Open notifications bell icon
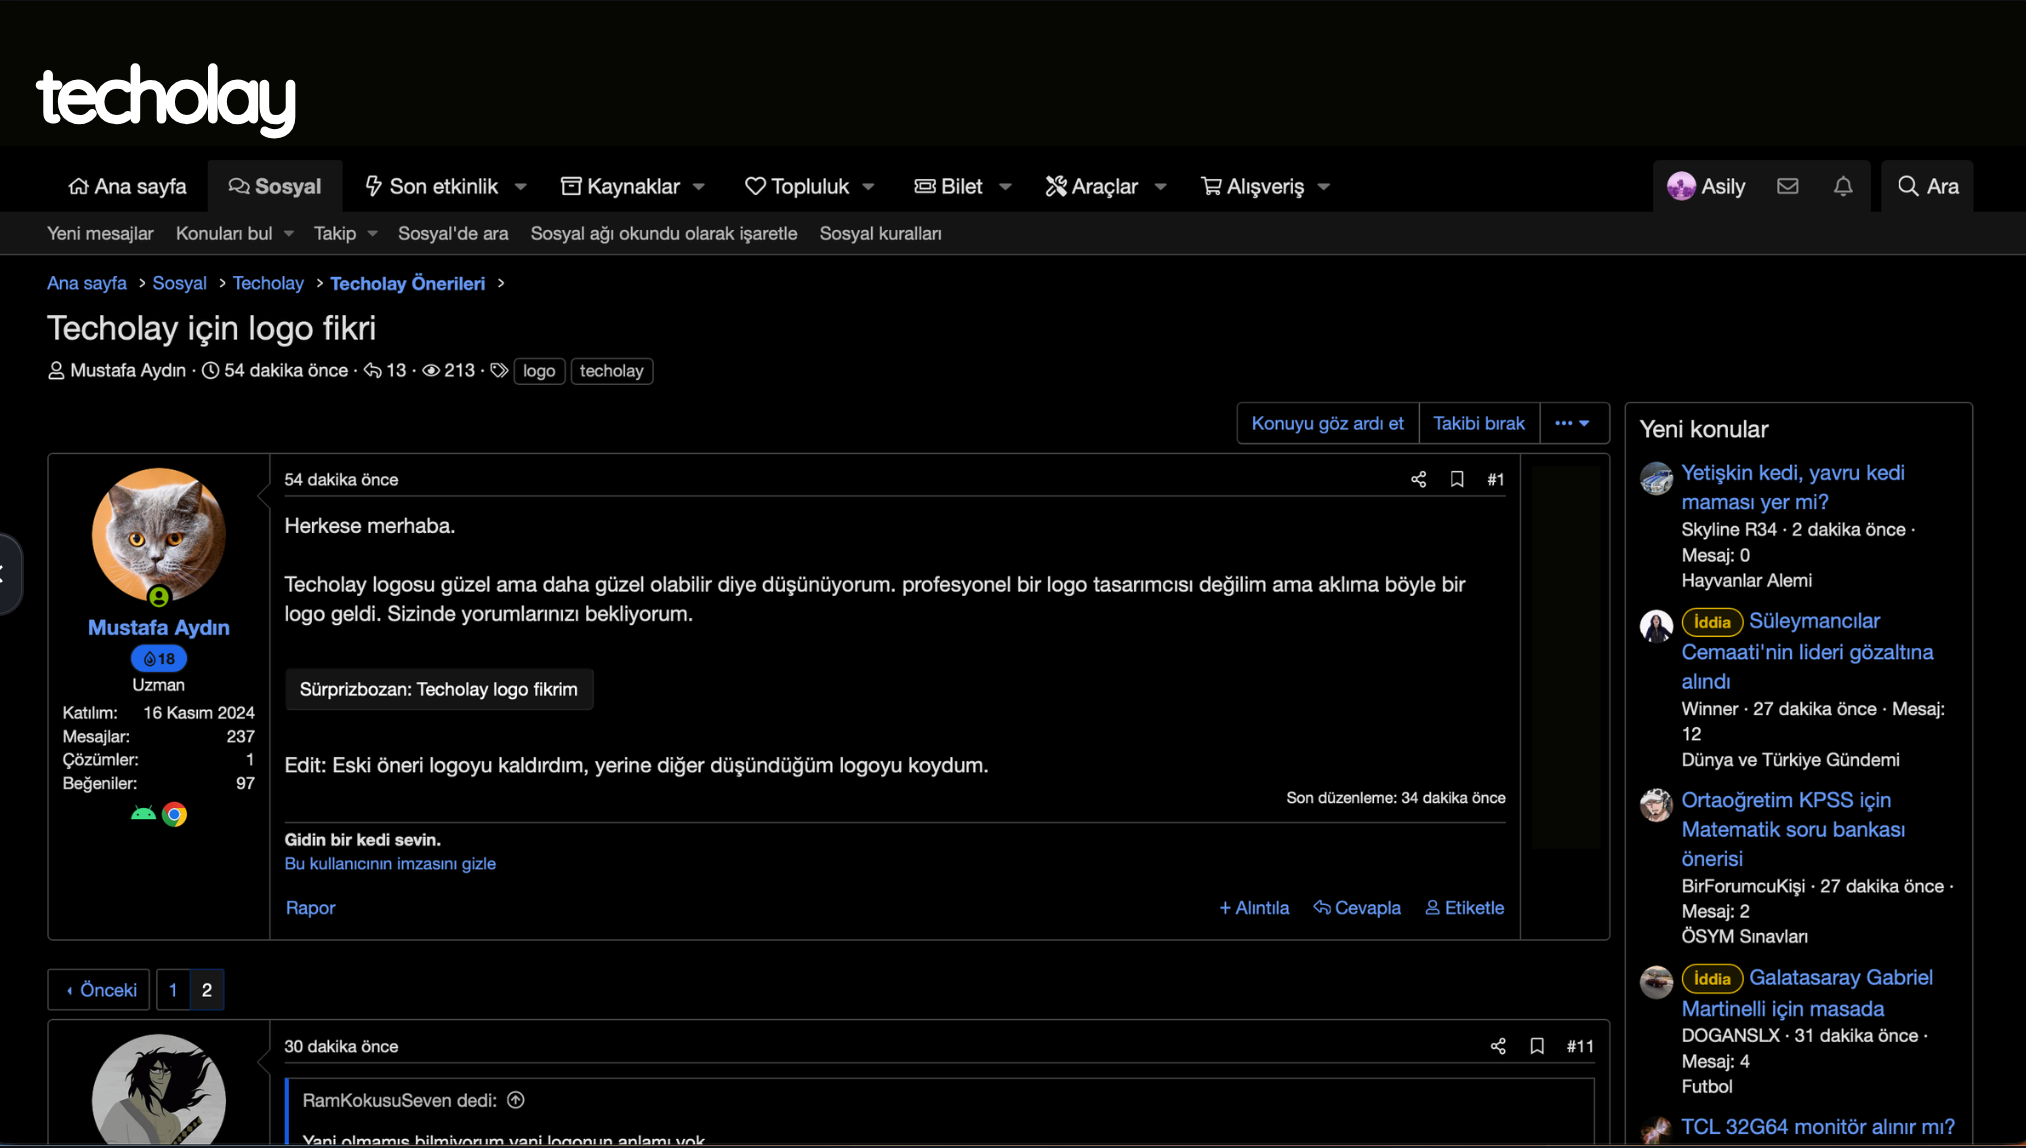 click(x=1843, y=186)
